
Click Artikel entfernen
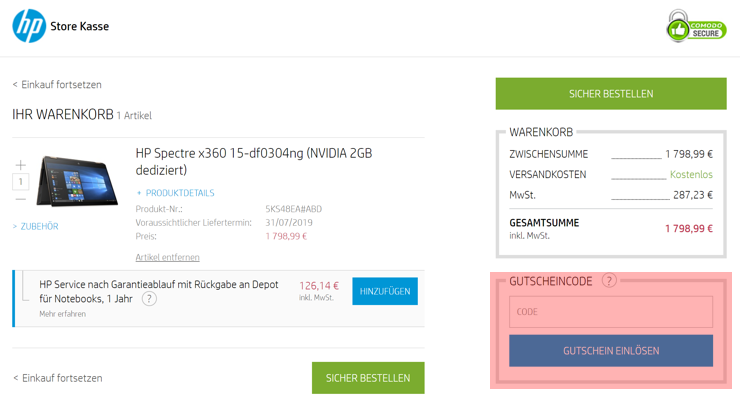(x=168, y=258)
